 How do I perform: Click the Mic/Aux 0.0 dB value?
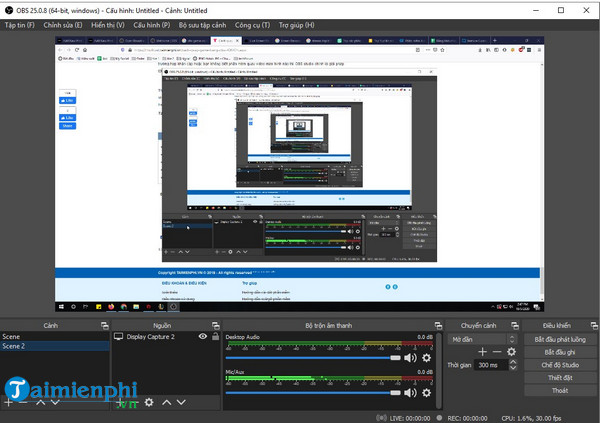click(x=425, y=372)
